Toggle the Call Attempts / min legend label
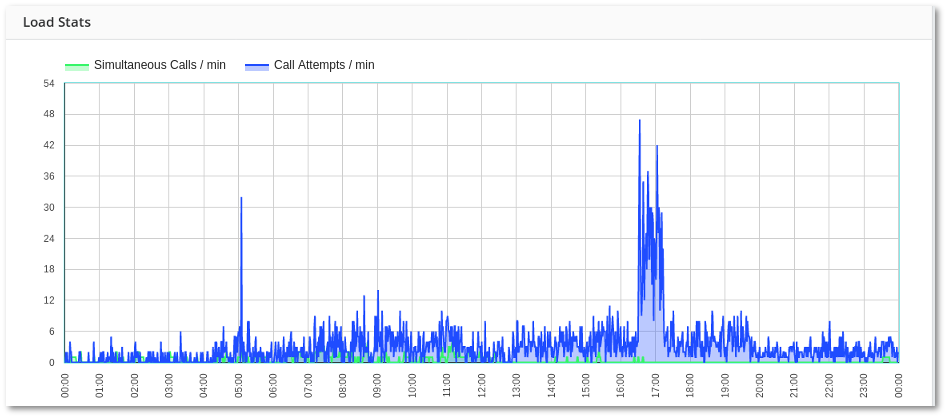The image size is (947, 418). coord(323,65)
